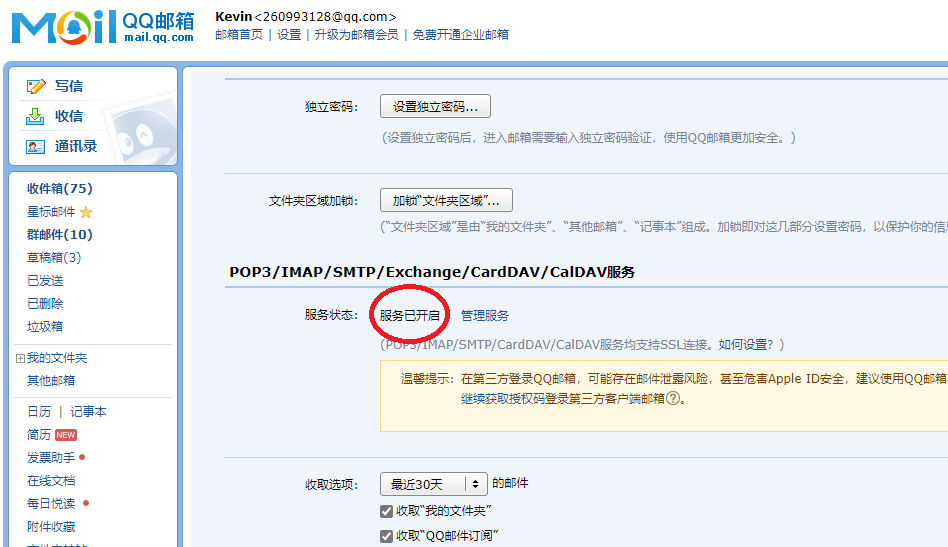Toggle the 收取"QQ邮件订阅" checkbox
This screenshot has height=547, width=948.
coord(387,536)
